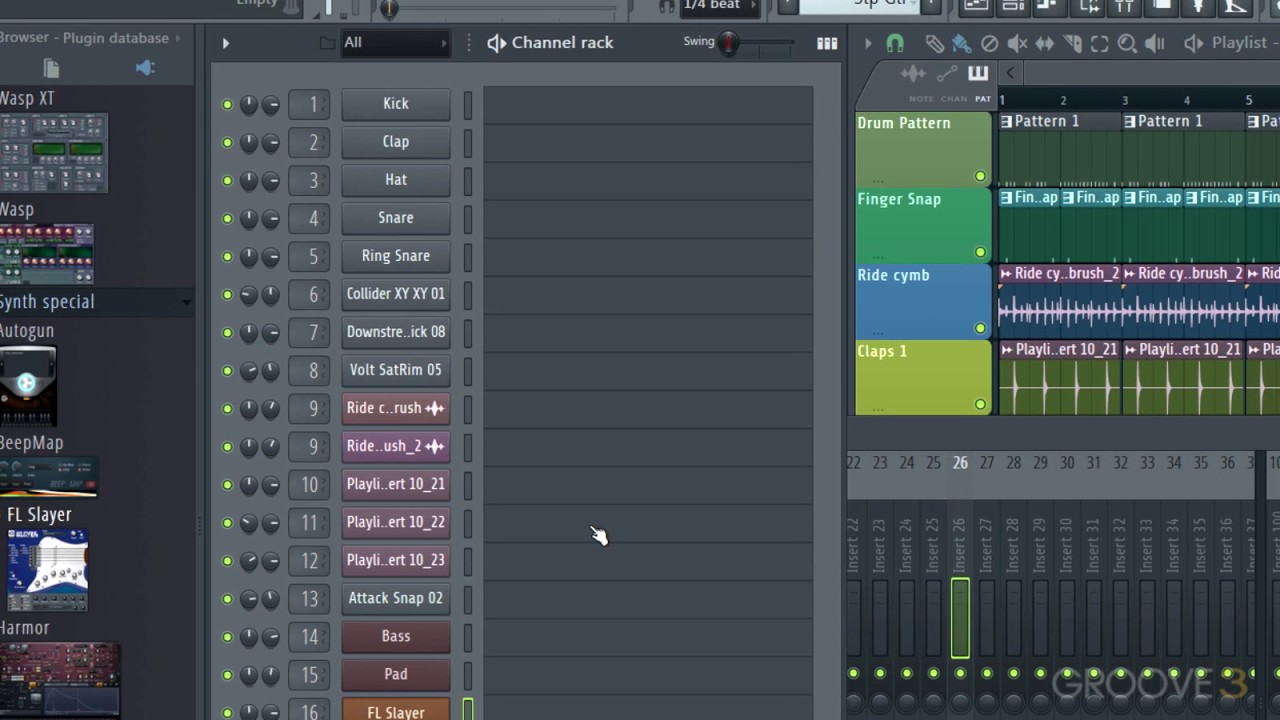Select the dashed-square Select tool
This screenshot has width=1280, height=720.
[x=1099, y=43]
